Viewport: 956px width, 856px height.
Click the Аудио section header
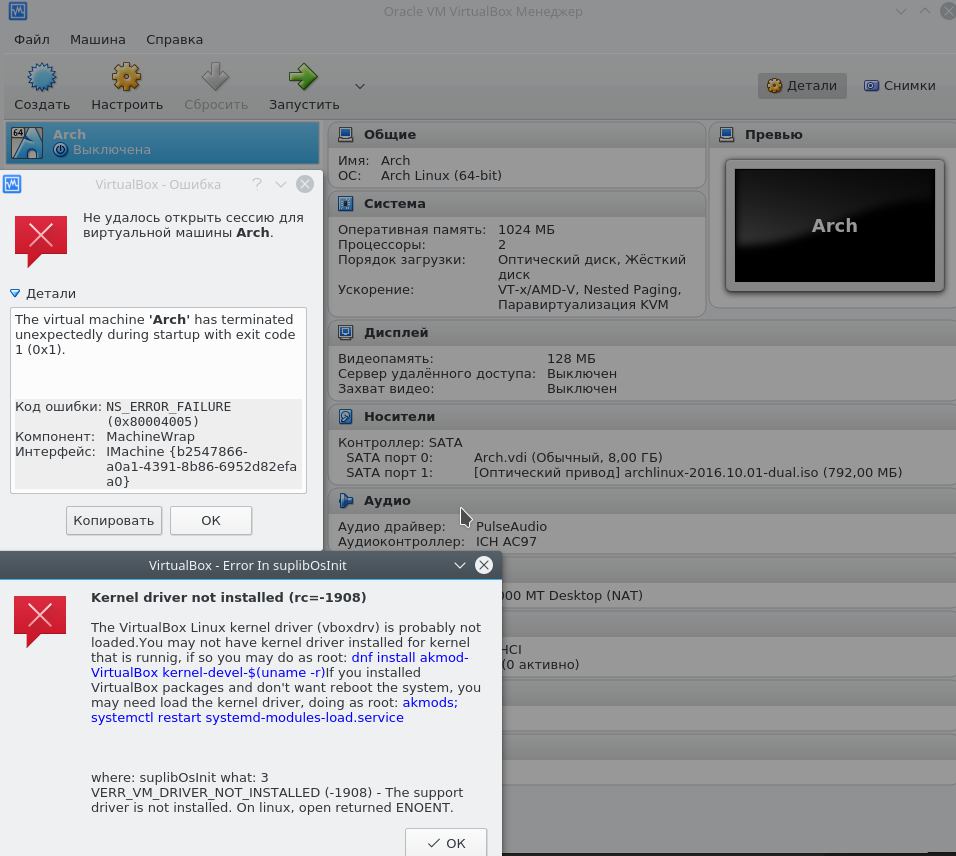[643, 501]
